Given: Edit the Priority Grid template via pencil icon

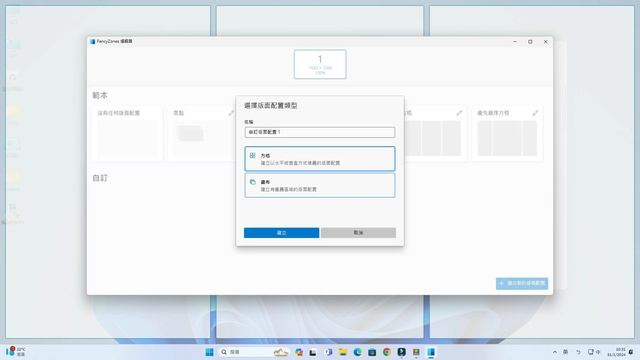Looking at the screenshot, I should tap(535, 113).
